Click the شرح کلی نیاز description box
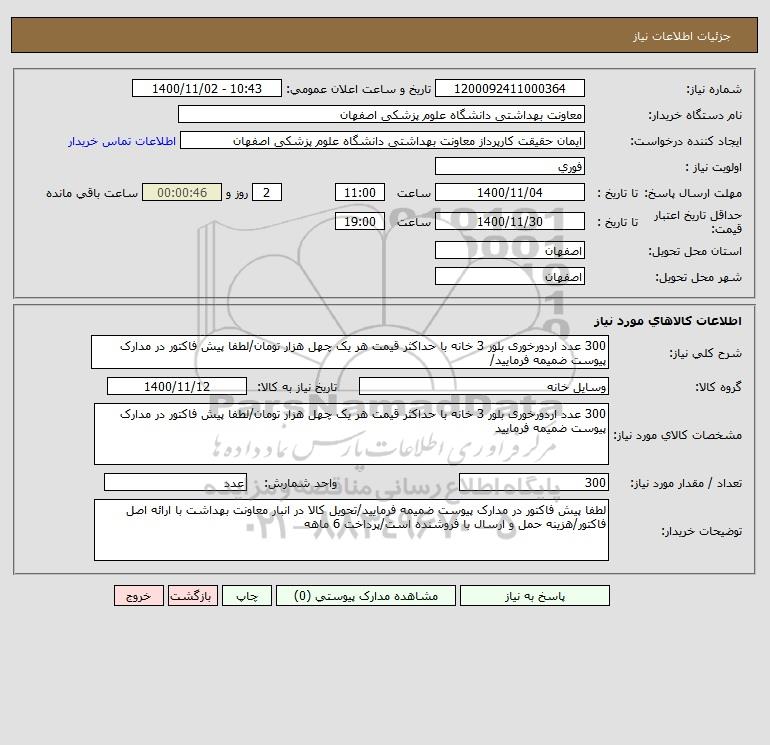Image resolution: width=770 pixels, height=745 pixels. [350, 352]
